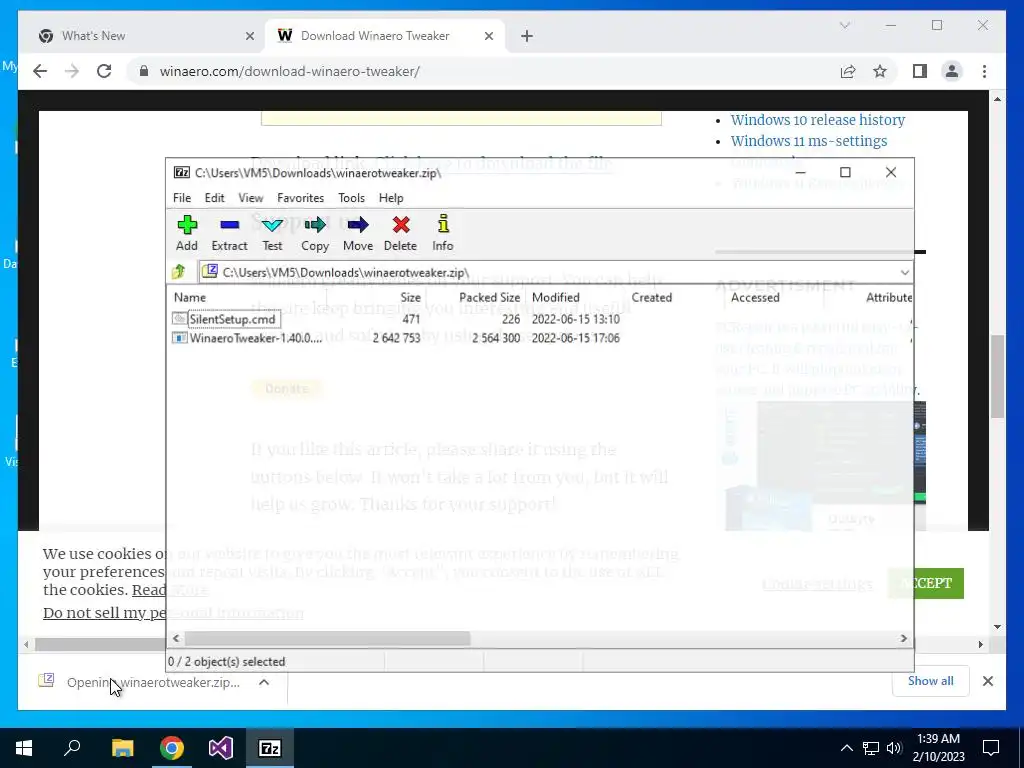Click the Chrome address bar URL

(289, 71)
